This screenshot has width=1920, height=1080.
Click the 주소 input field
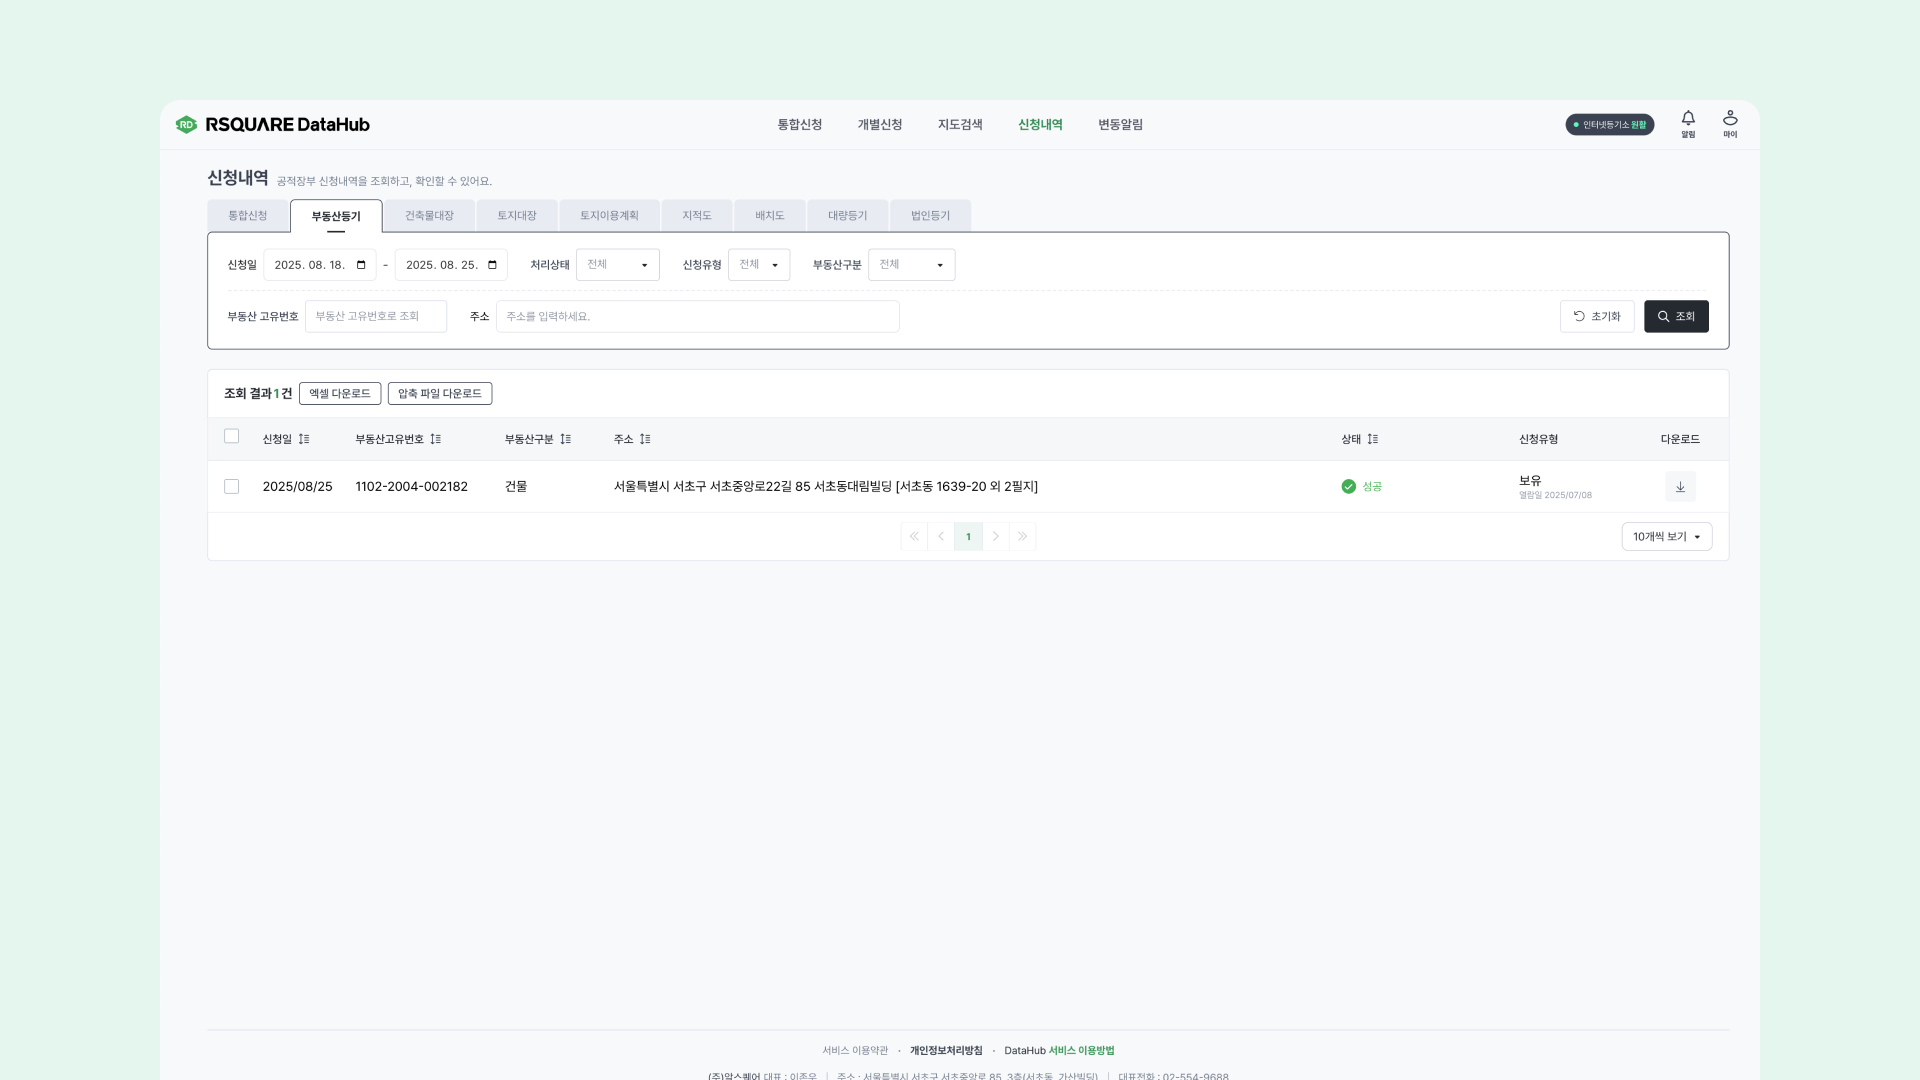(697, 317)
